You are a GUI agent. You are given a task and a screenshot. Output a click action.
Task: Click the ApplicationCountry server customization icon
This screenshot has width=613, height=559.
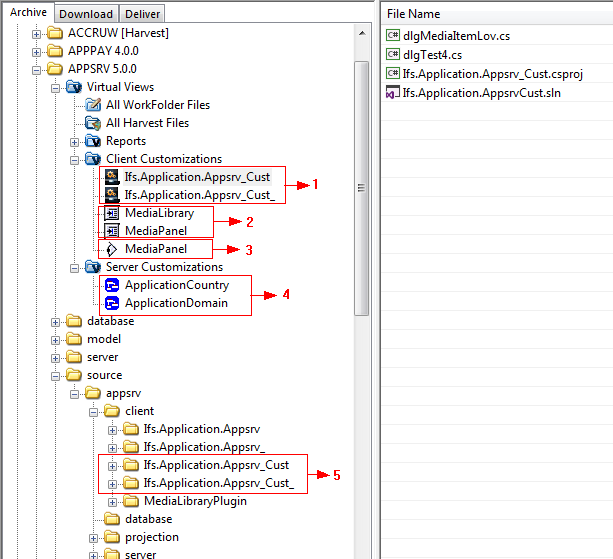[x=112, y=285]
